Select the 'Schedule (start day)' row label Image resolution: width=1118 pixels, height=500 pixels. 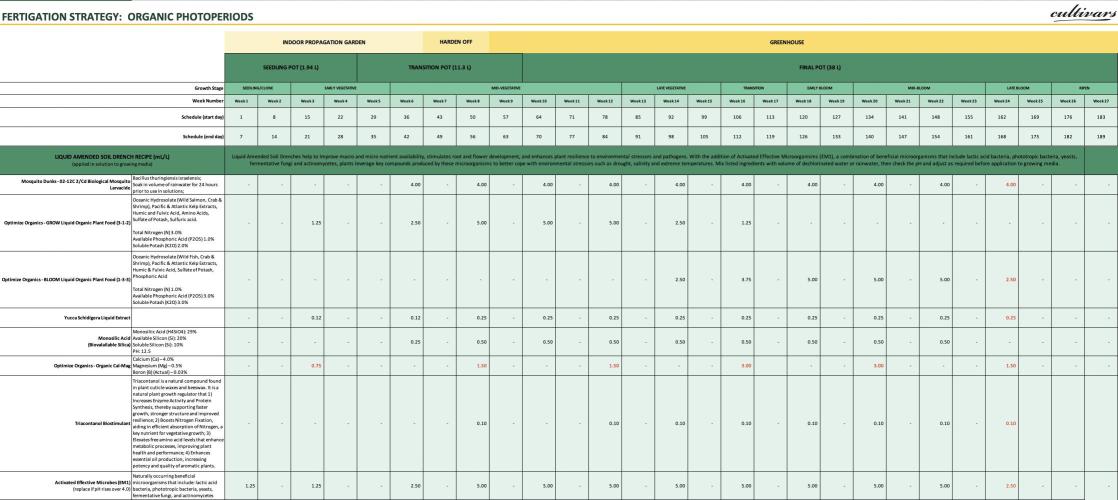[x=202, y=116]
